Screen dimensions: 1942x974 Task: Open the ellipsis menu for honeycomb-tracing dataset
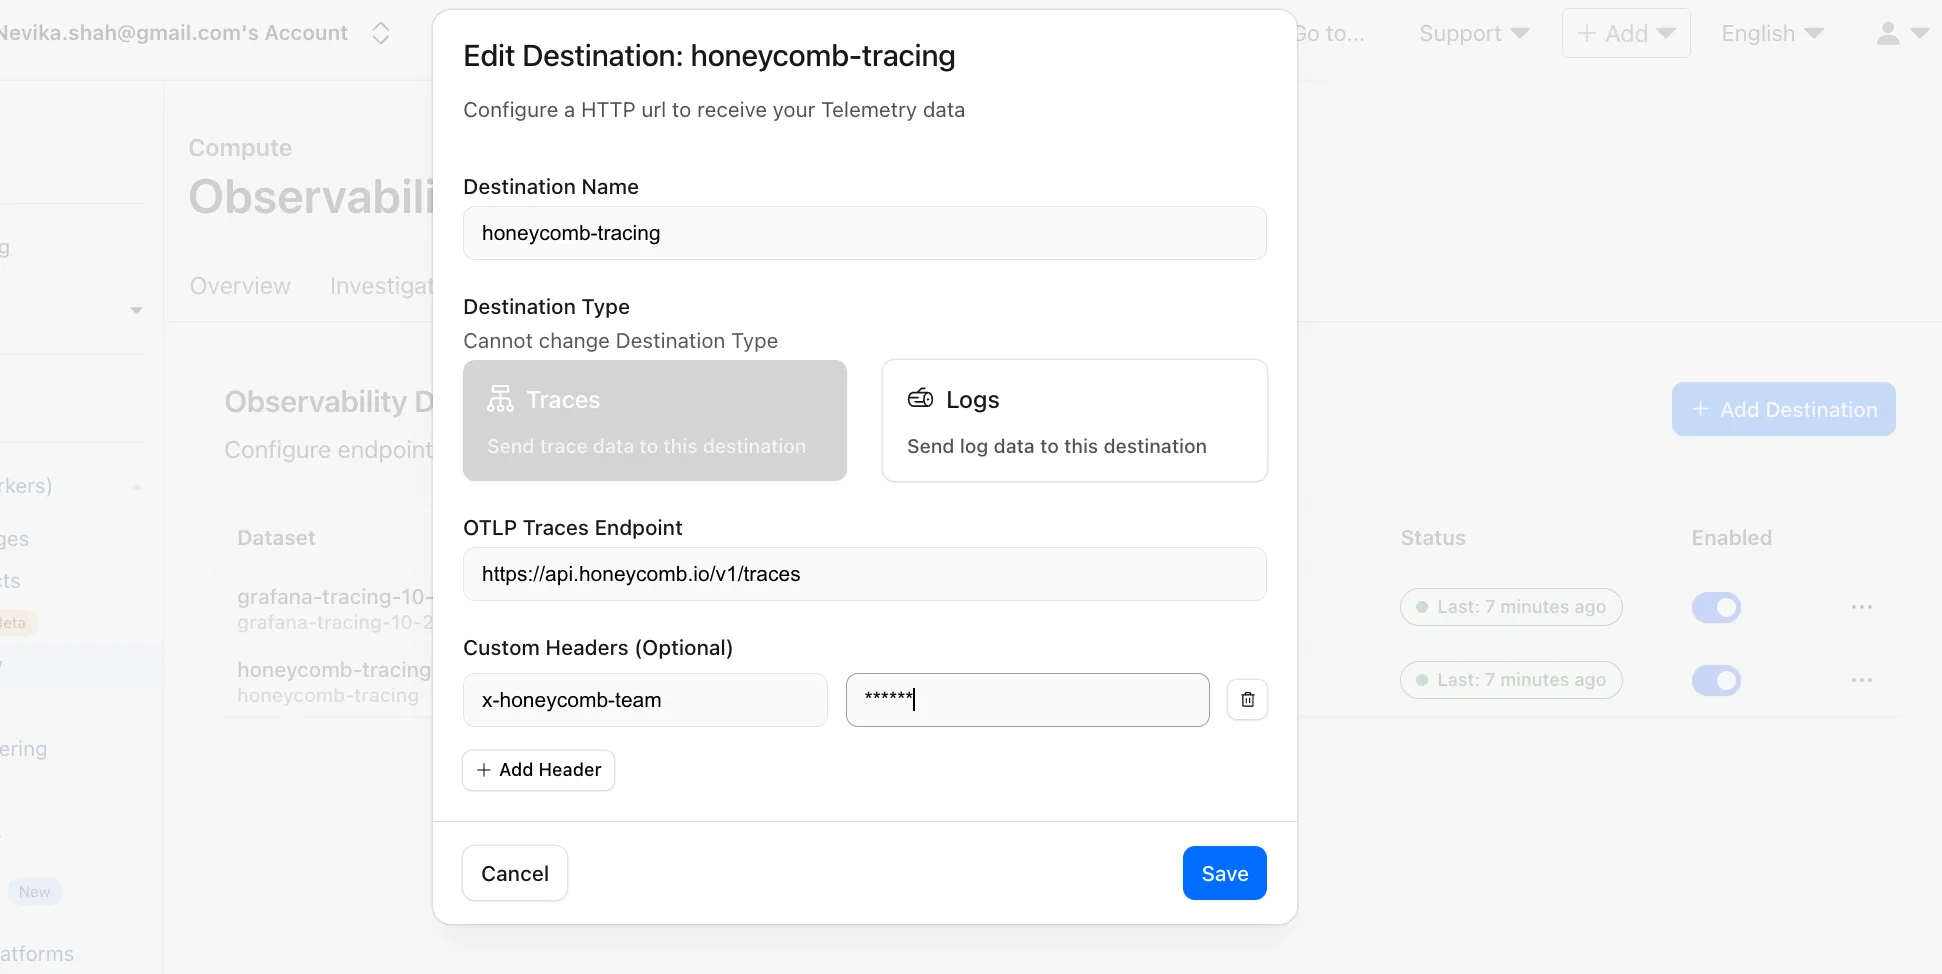coord(1861,680)
